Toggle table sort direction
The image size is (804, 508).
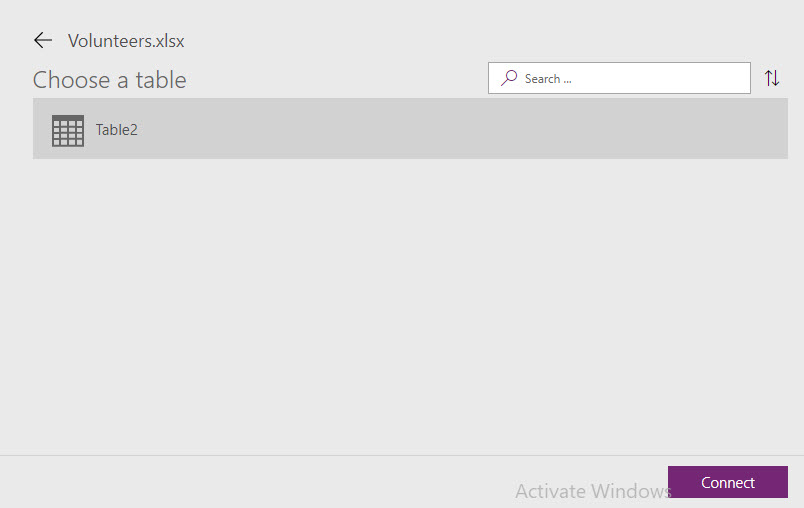tap(772, 78)
